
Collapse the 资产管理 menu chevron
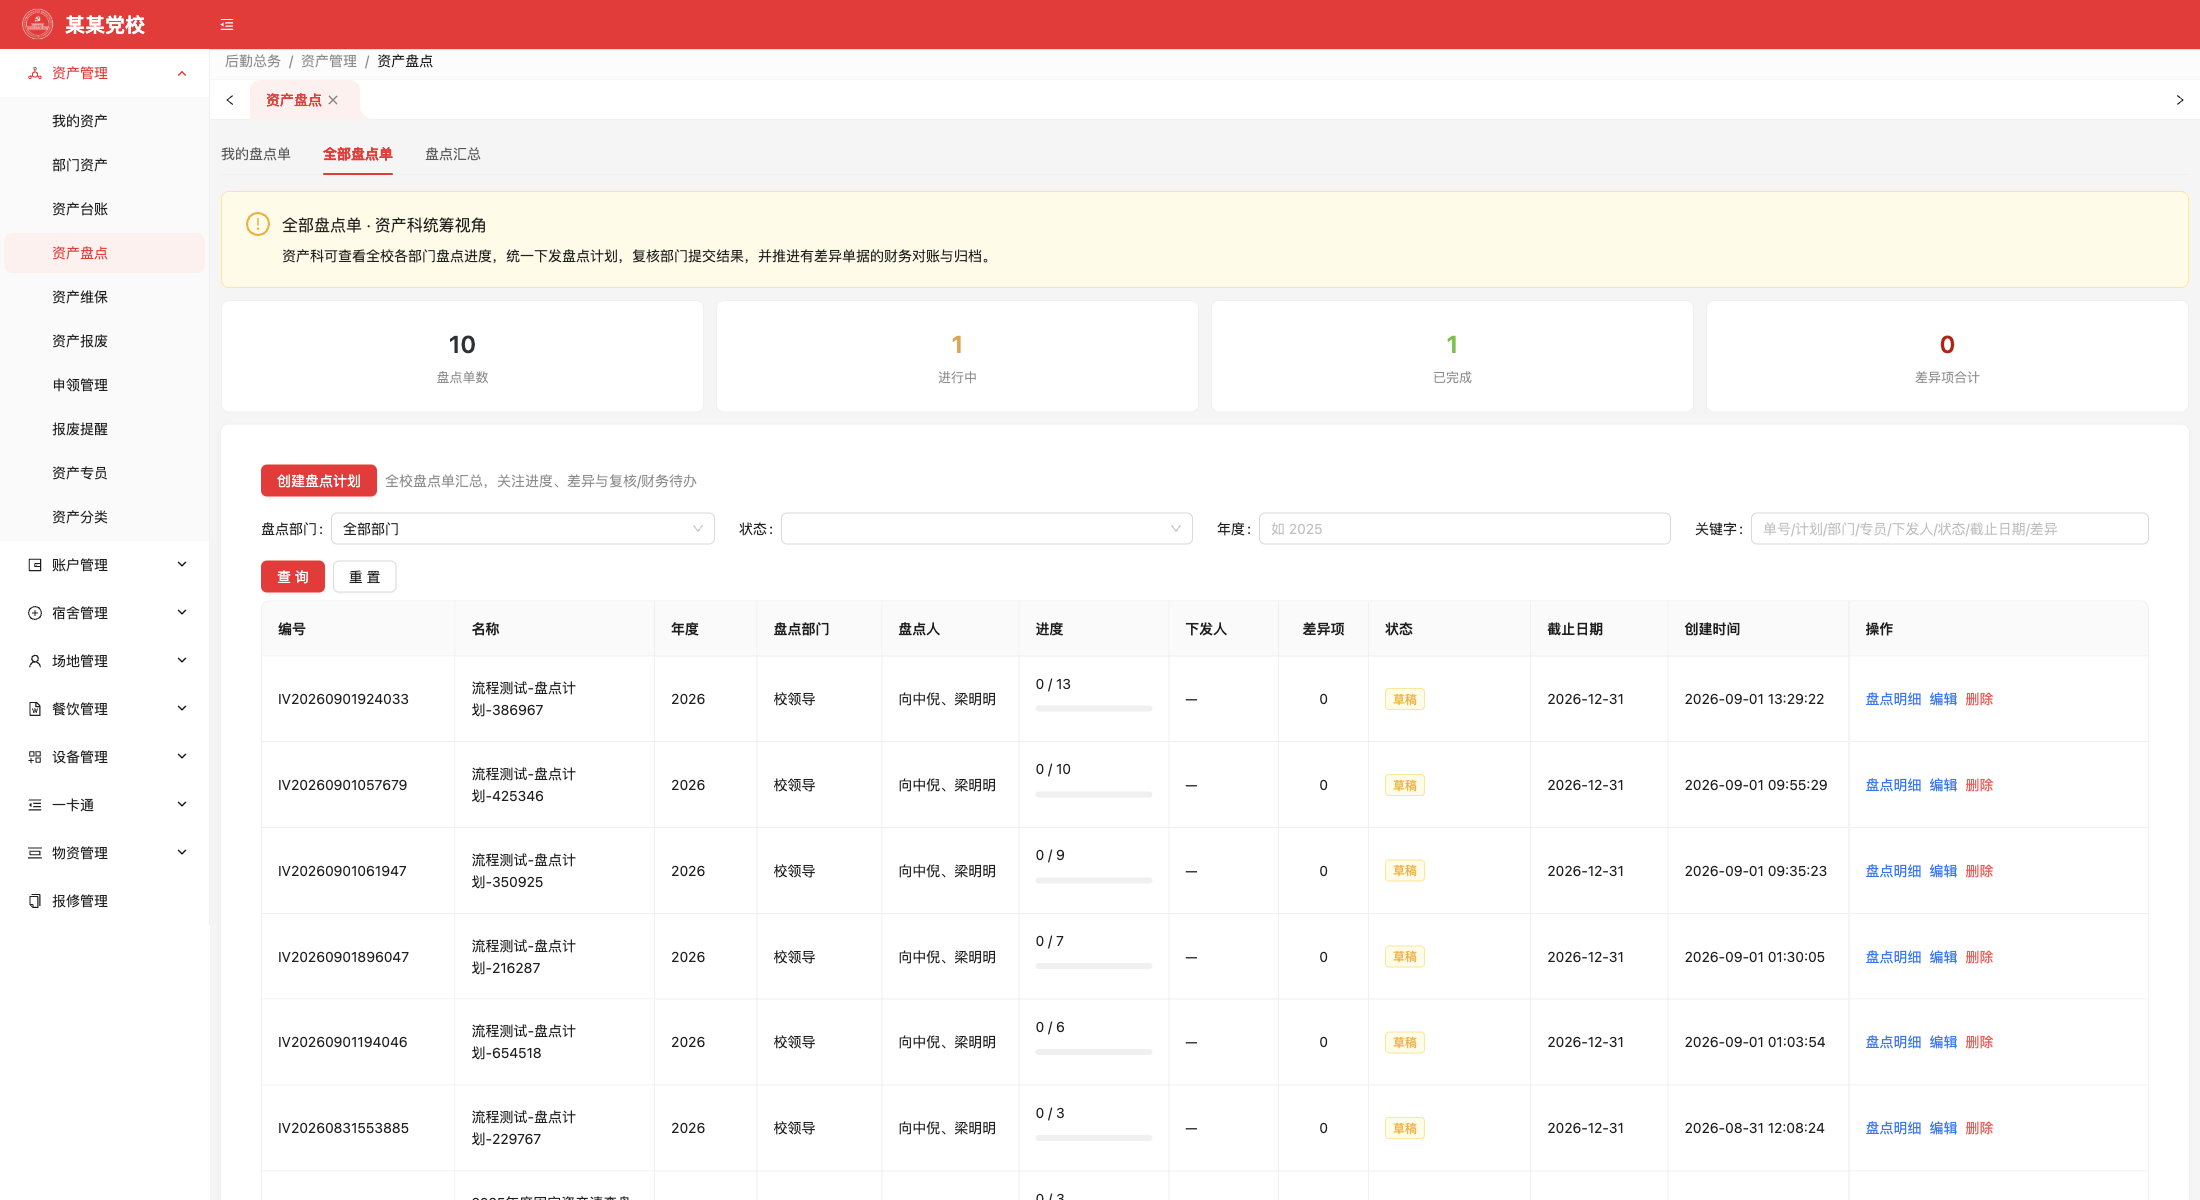pyautogui.click(x=182, y=73)
